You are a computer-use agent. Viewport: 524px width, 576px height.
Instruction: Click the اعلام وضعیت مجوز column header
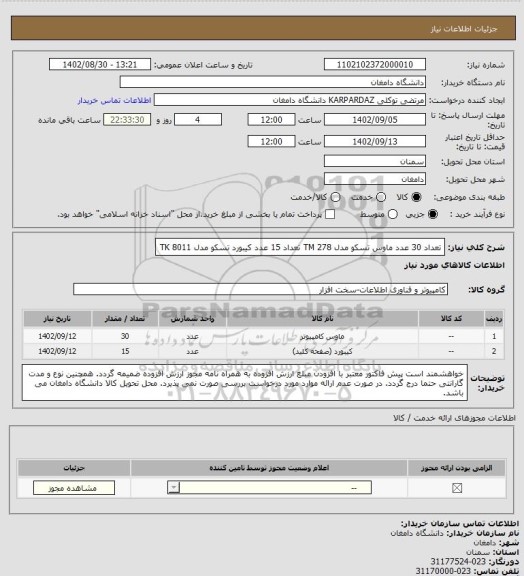click(x=269, y=468)
